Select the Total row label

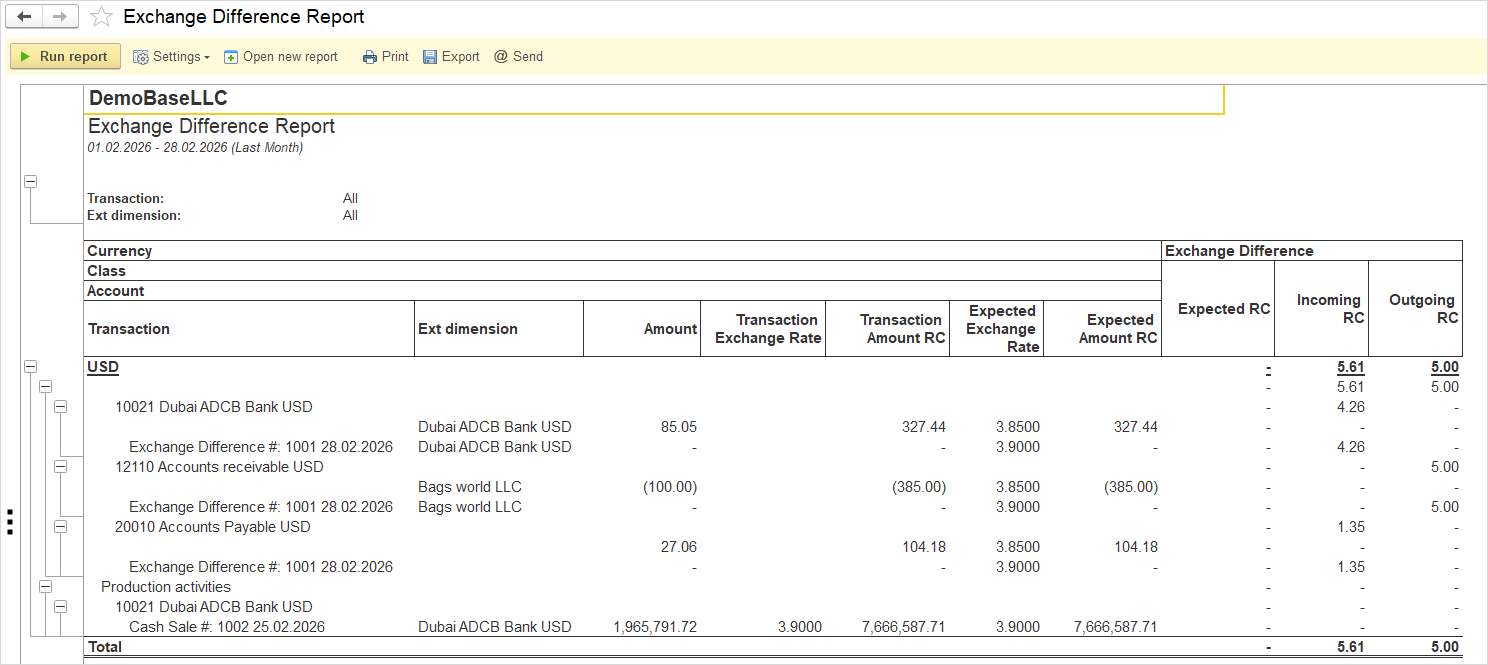105,647
